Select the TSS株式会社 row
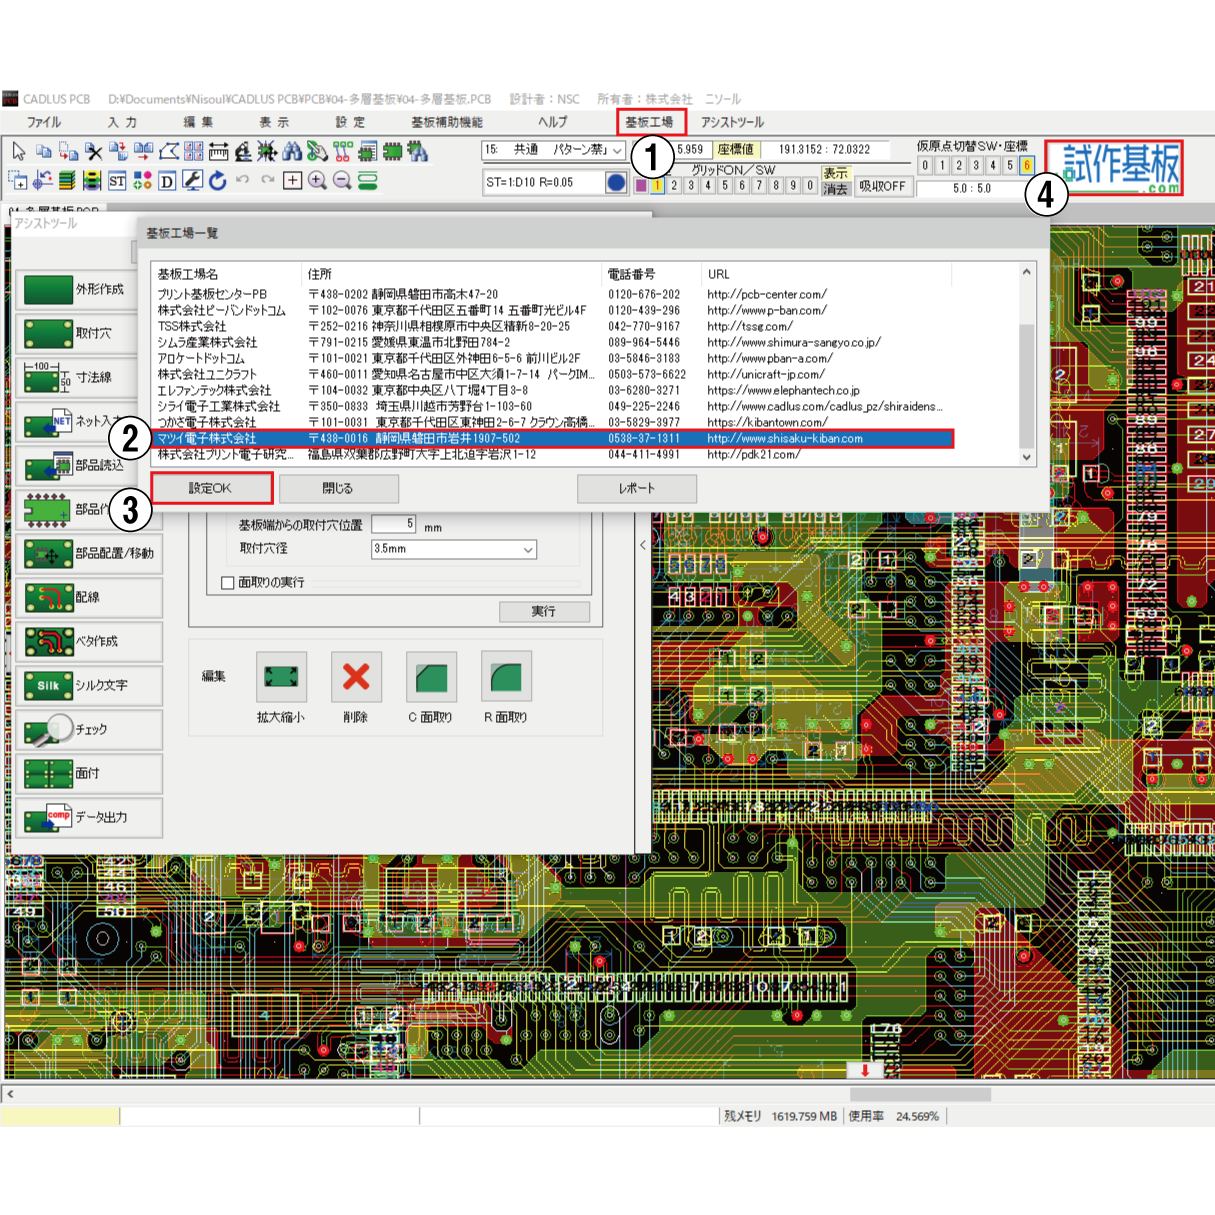Image resolution: width=1215 pixels, height=1215 pixels. (x=552, y=326)
